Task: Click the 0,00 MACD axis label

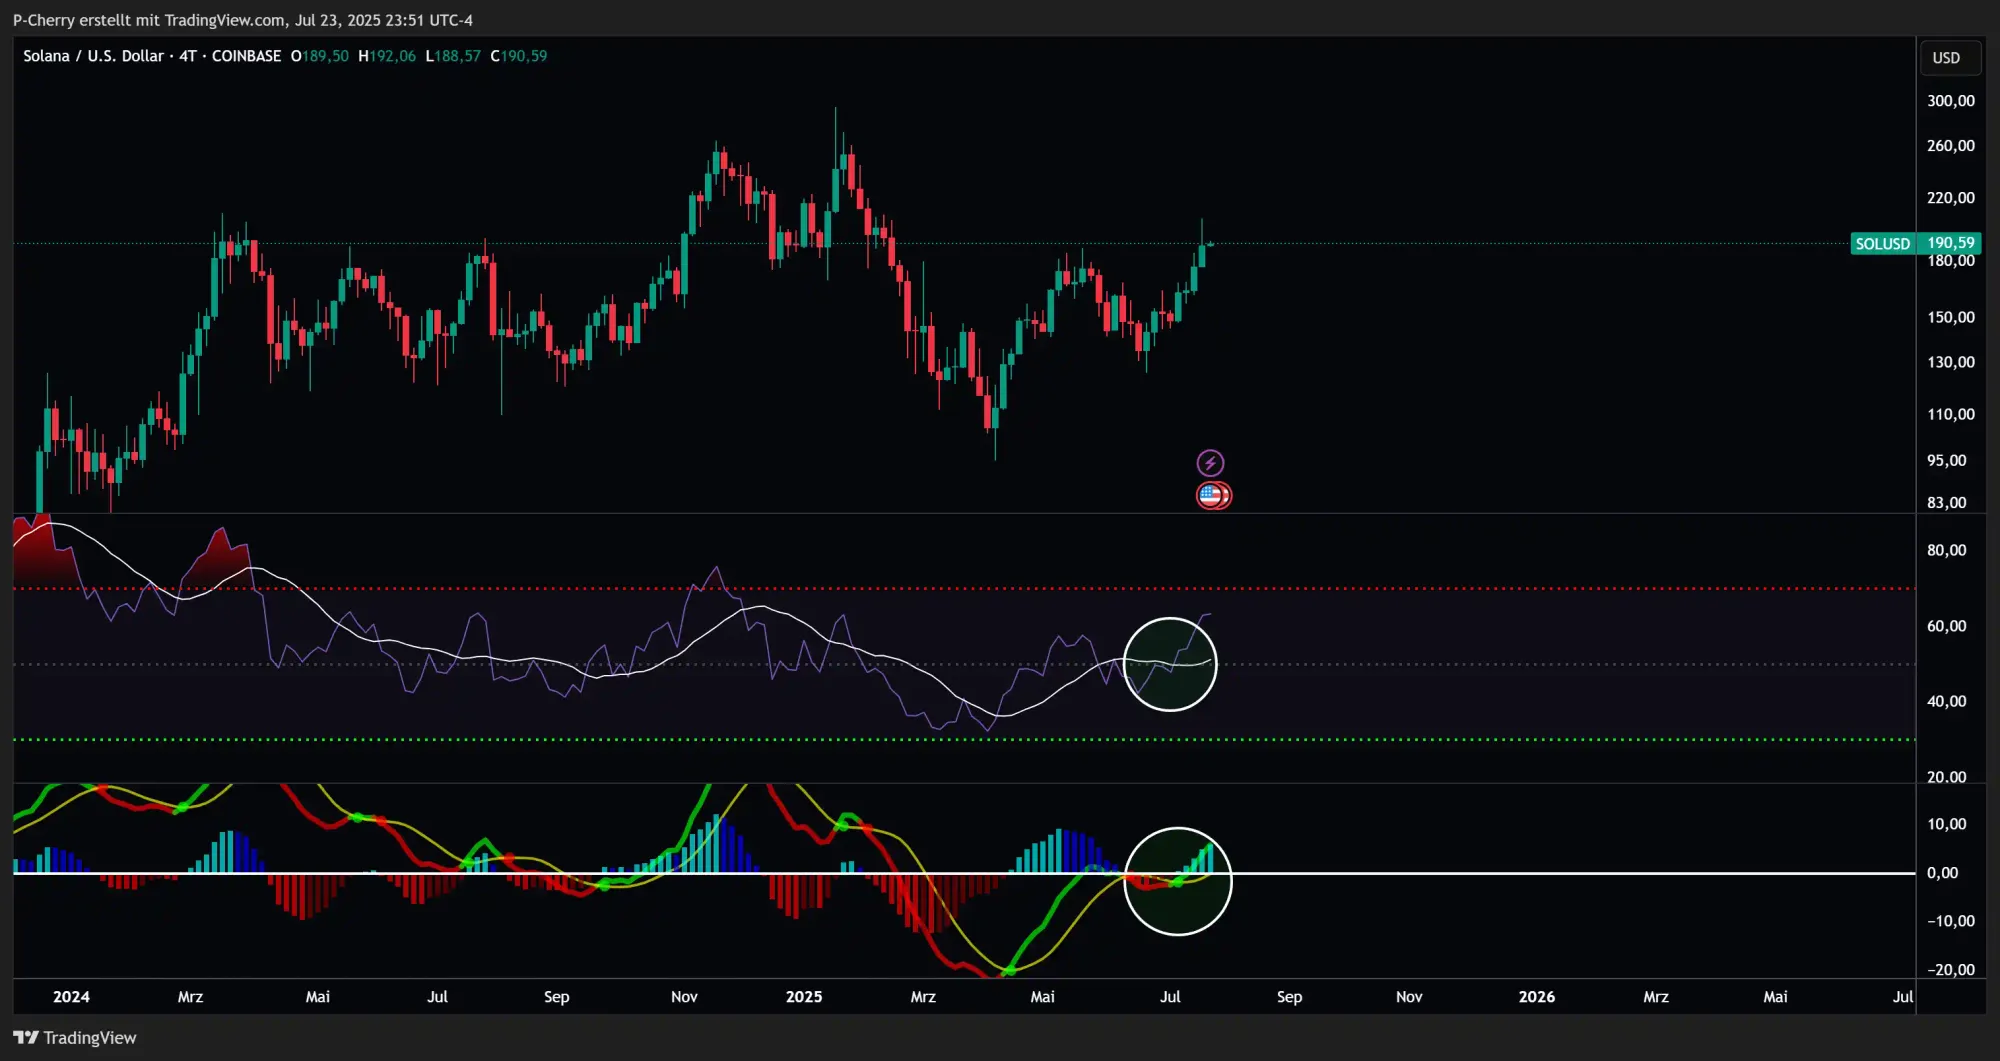Action: tap(1943, 873)
